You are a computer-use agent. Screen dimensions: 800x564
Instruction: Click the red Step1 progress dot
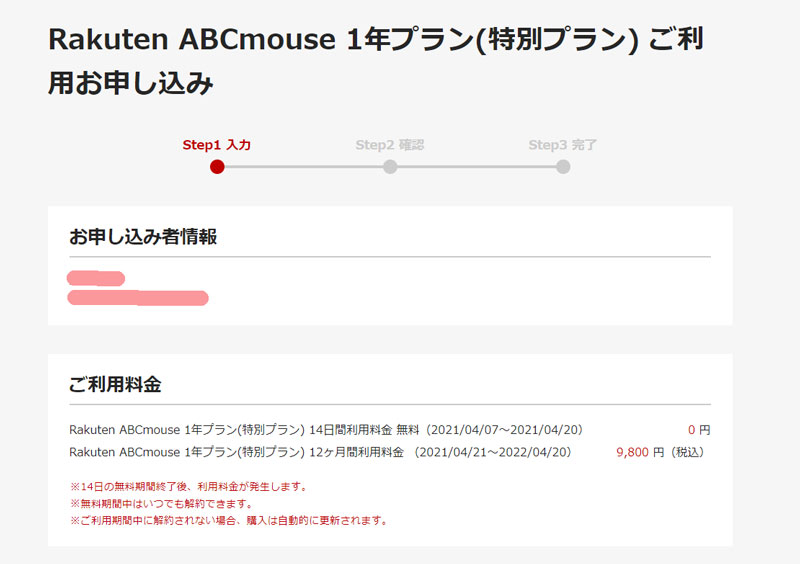pyautogui.click(x=217, y=167)
